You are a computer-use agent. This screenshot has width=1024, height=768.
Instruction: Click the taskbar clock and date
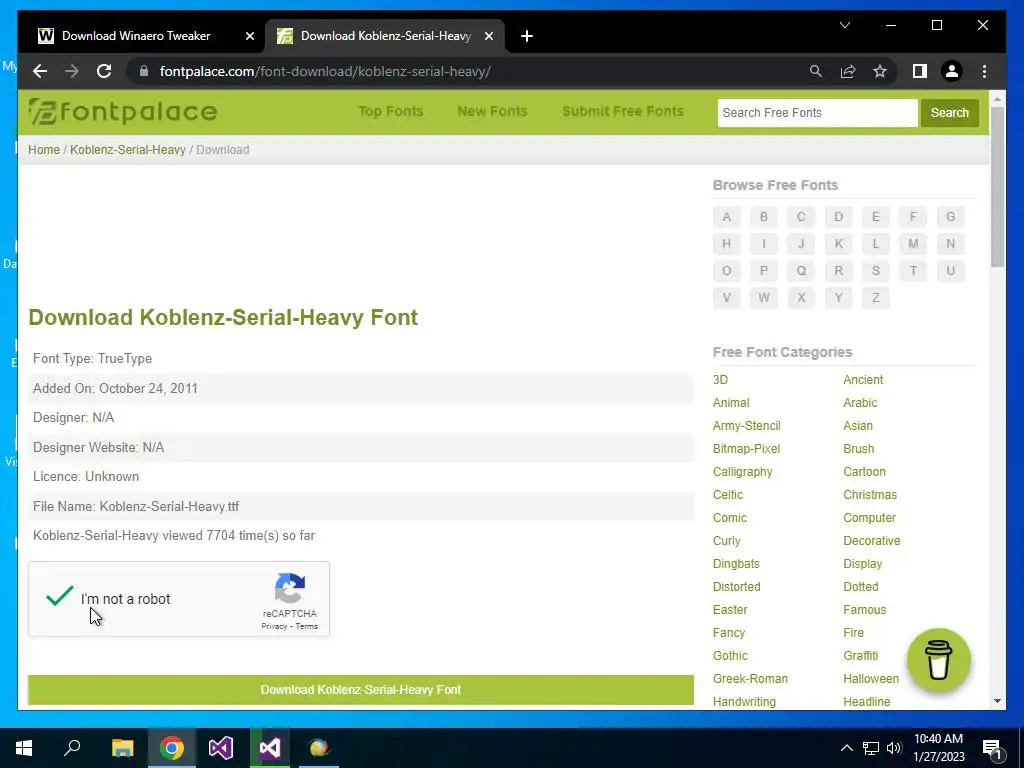click(x=938, y=748)
